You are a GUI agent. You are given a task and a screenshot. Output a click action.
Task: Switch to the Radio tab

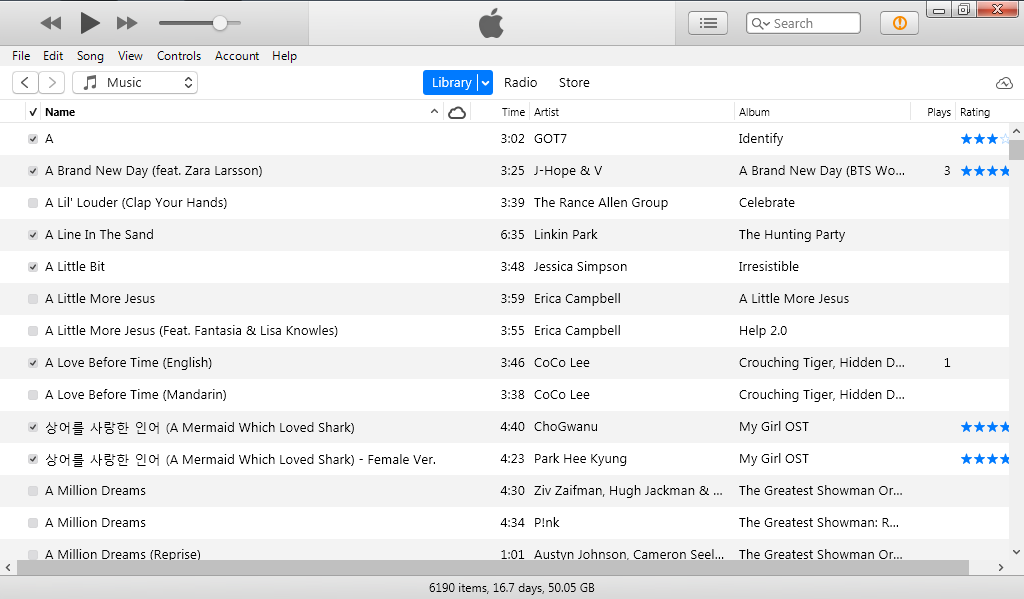coord(520,83)
